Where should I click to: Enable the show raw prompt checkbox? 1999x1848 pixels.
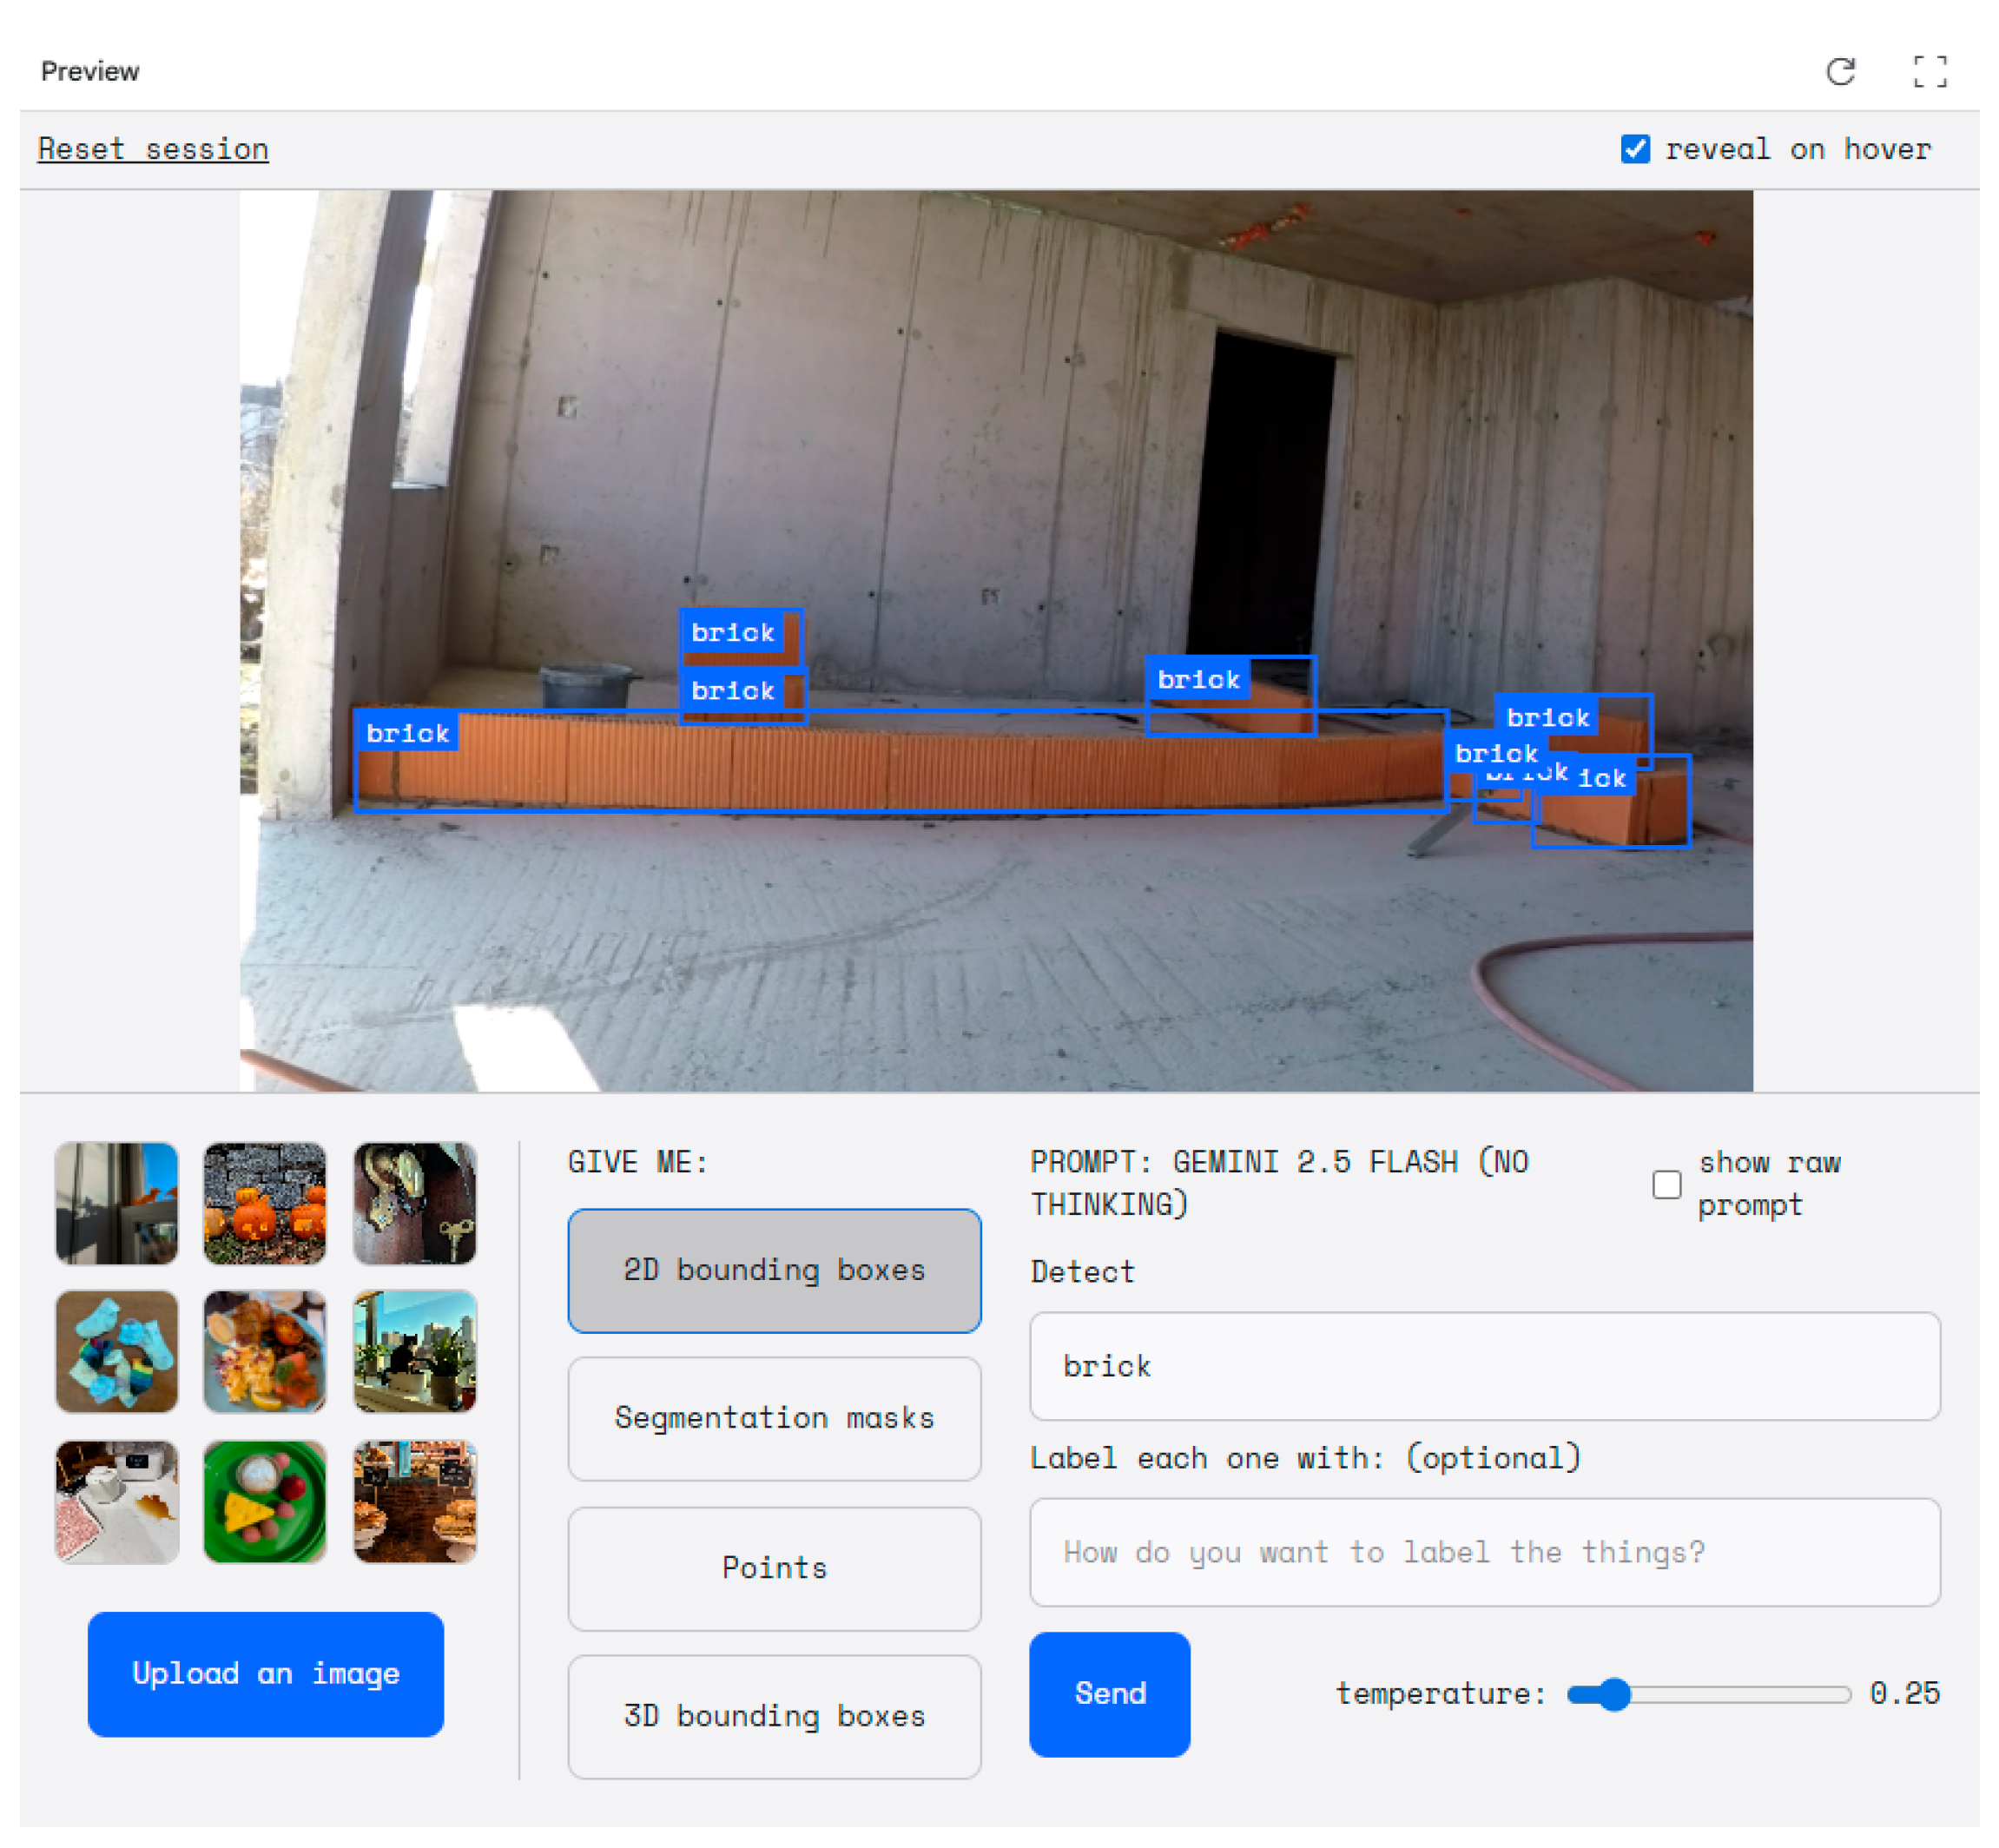point(1666,1184)
